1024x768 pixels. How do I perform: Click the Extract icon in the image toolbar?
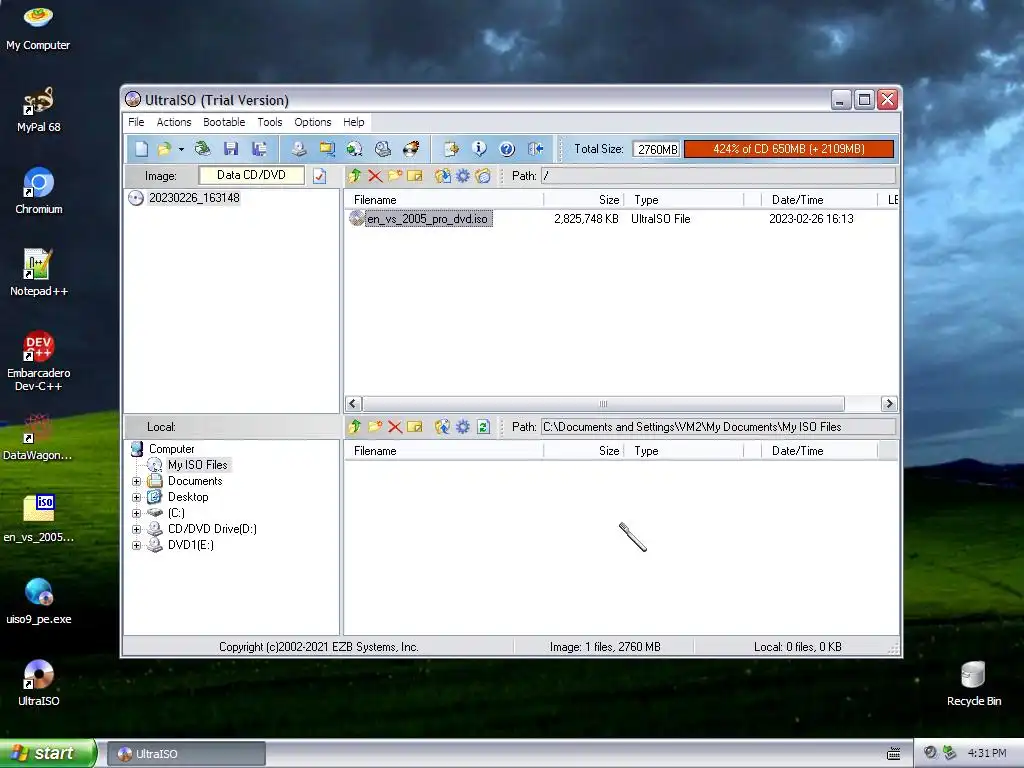[443, 176]
